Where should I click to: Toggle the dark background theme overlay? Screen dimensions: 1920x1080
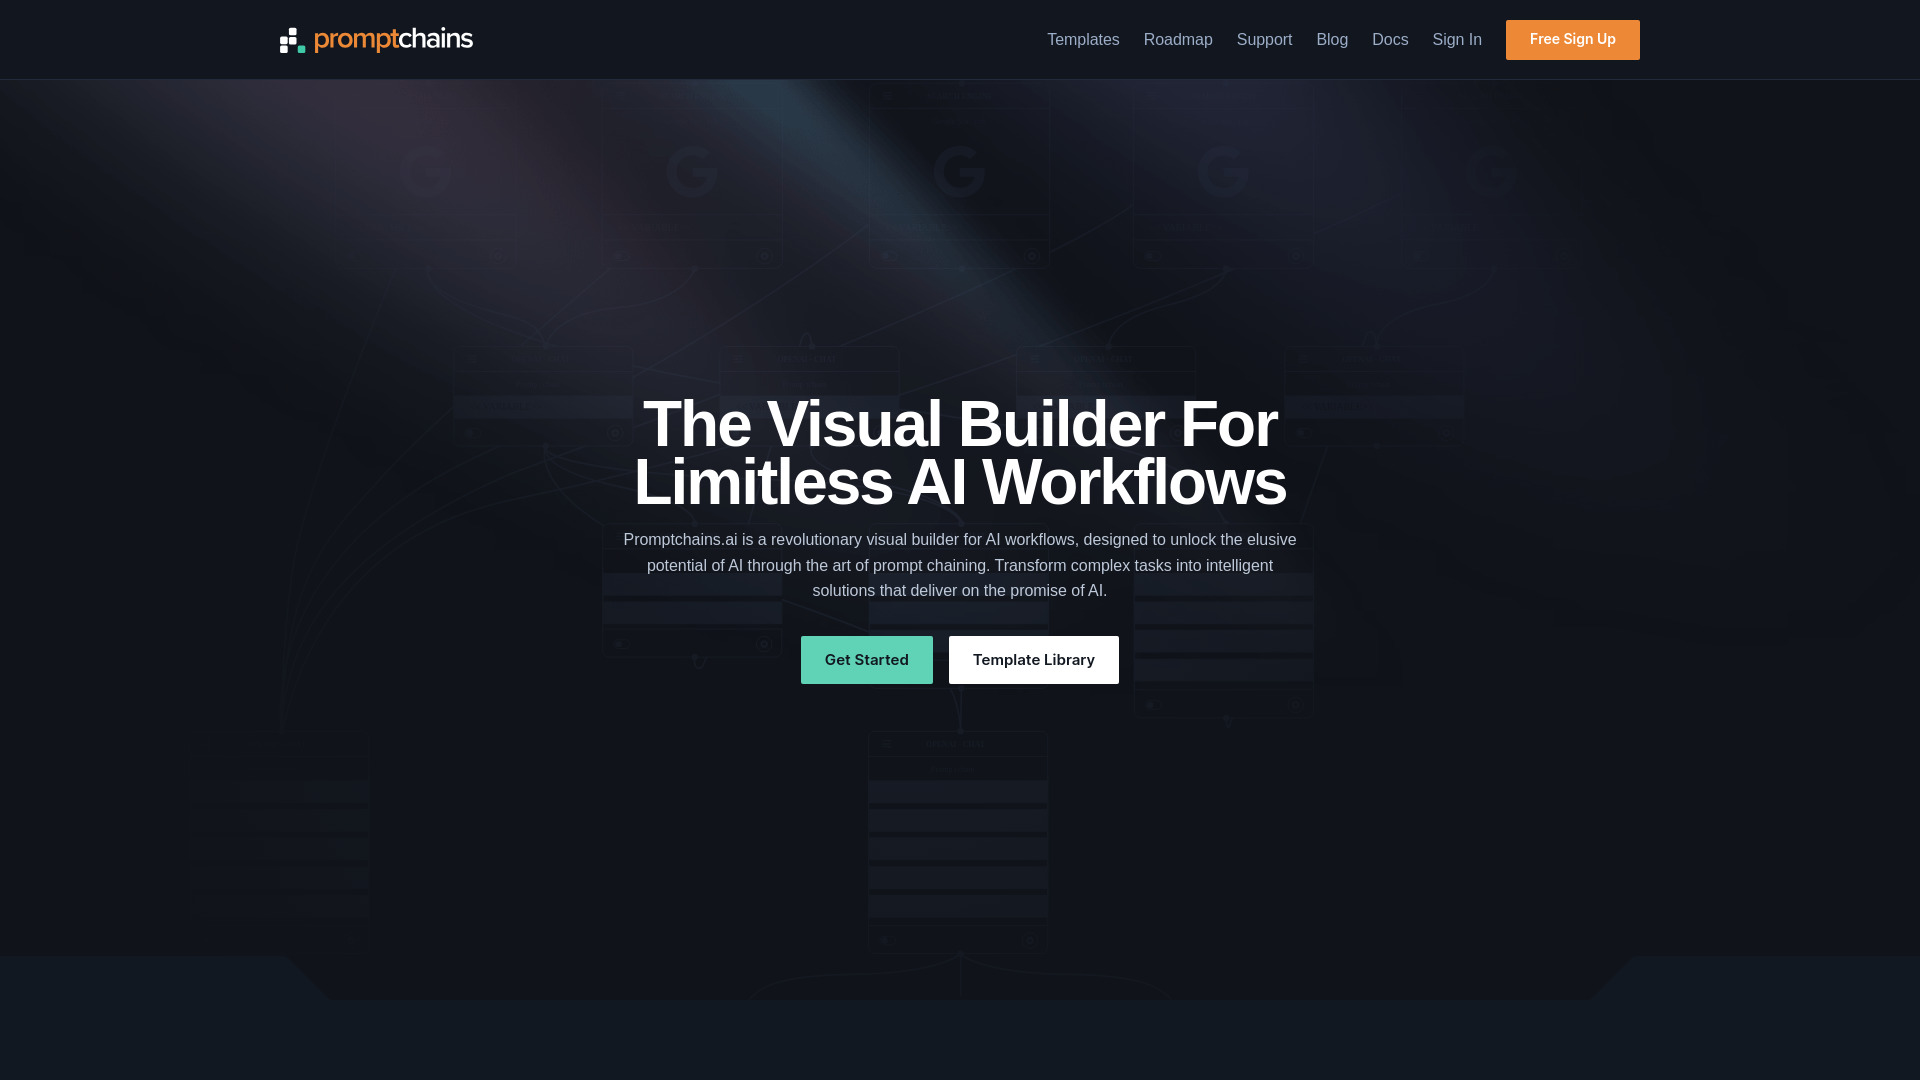pyautogui.click(x=960, y=539)
